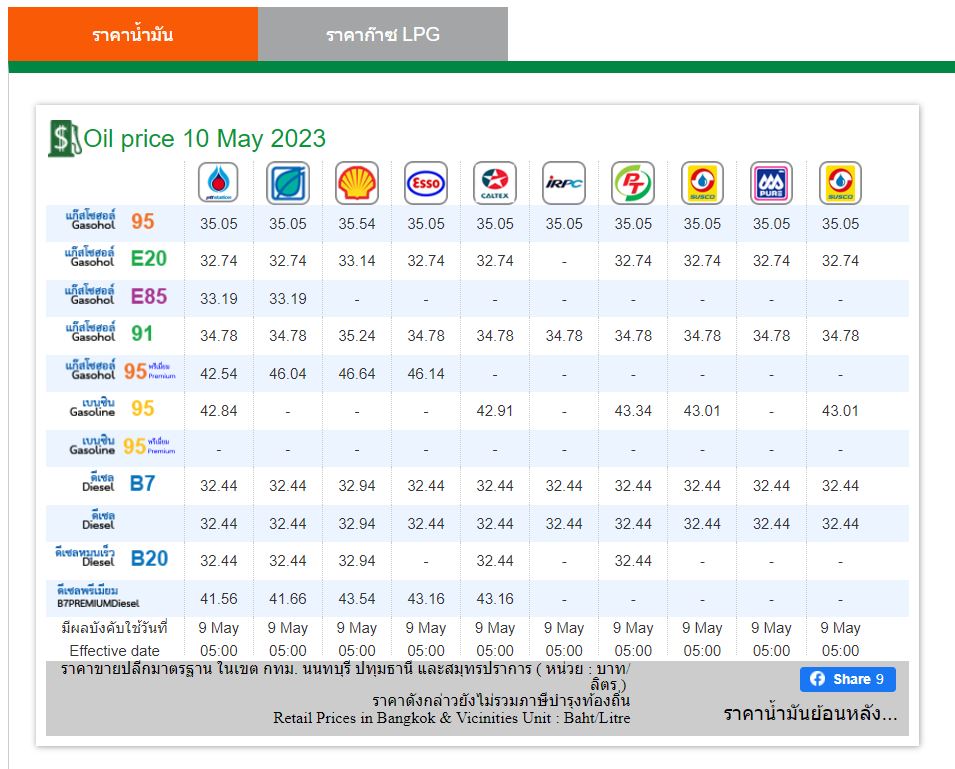Viewport: 955px width, 769px height.
Task: Click the B7 Premium Diesel row label
Action: pyautogui.click(x=97, y=597)
